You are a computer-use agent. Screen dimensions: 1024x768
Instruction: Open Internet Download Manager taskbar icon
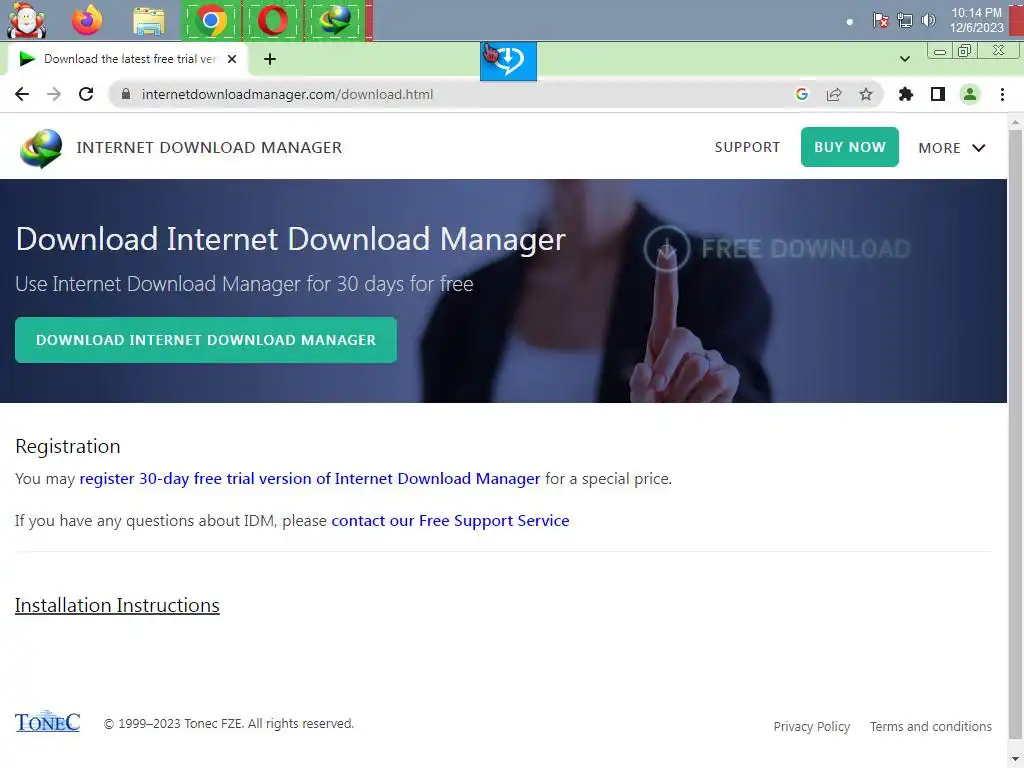click(335, 21)
